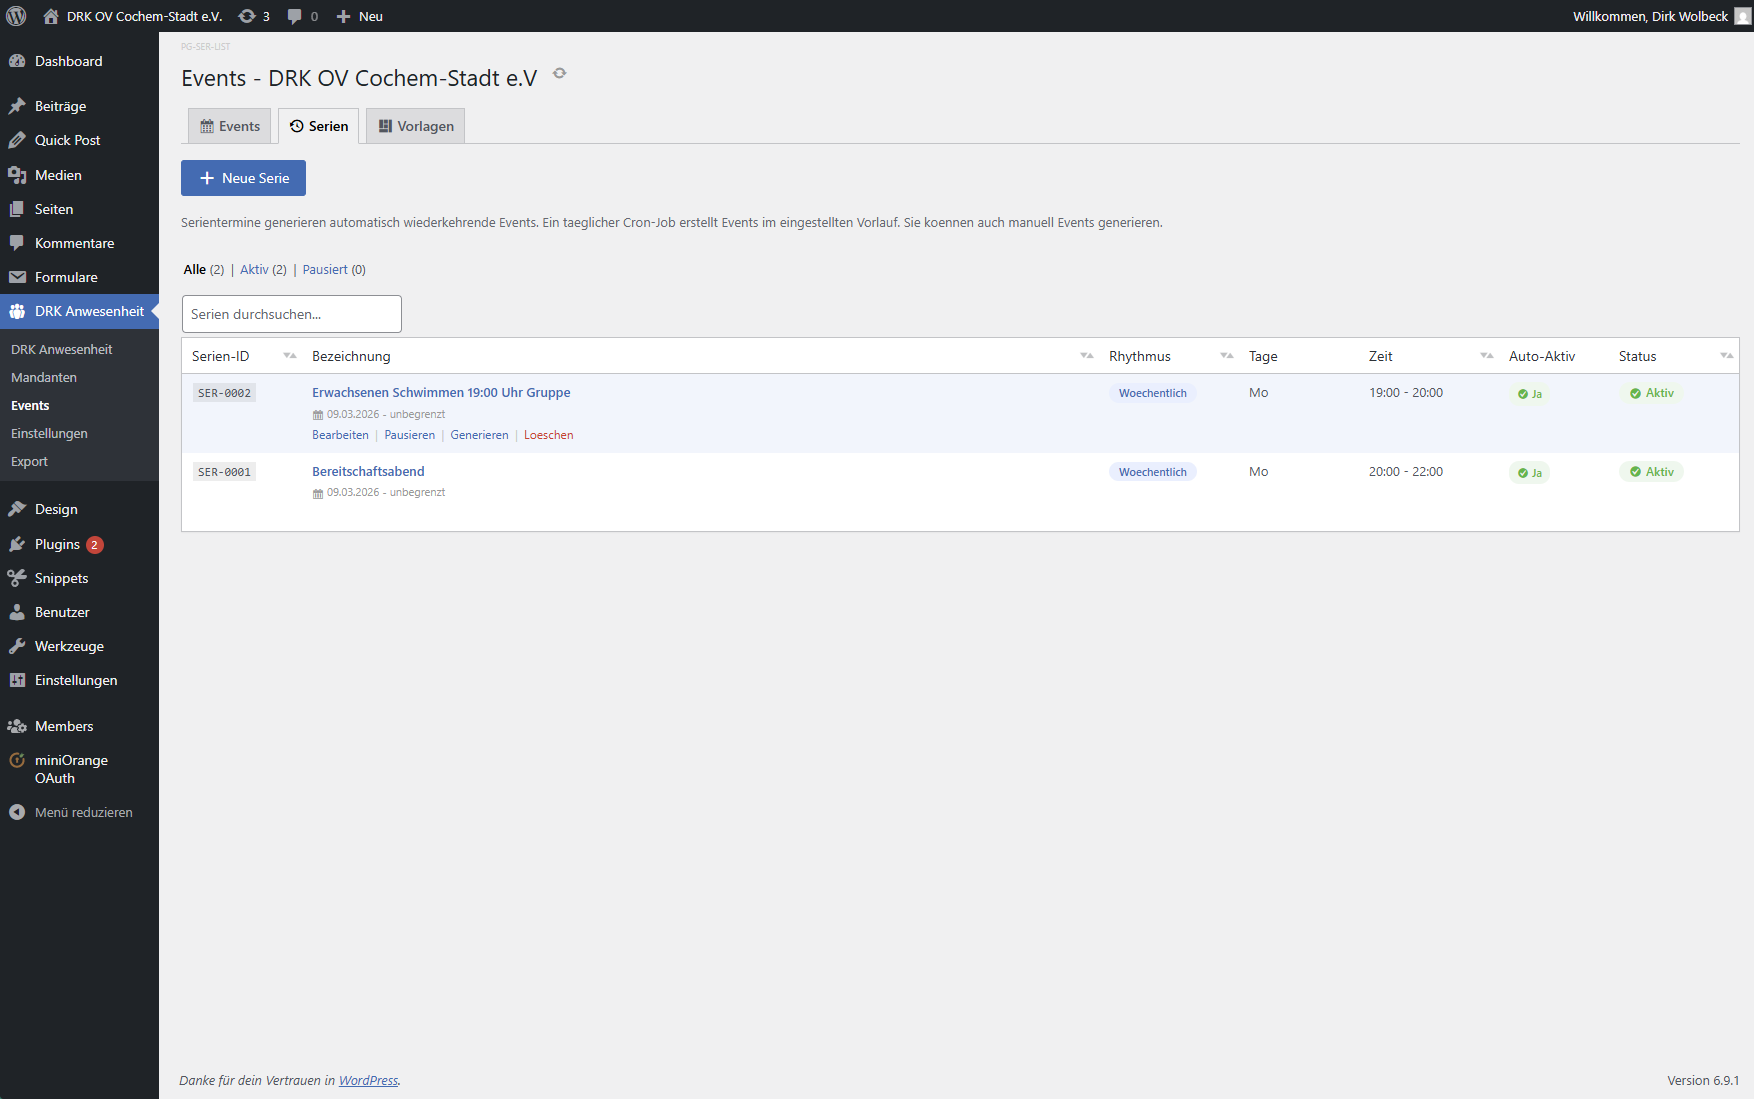Image resolution: width=1754 pixels, height=1099 pixels.
Task: Click the plus Neu icon in the admin bar
Action: point(343,16)
